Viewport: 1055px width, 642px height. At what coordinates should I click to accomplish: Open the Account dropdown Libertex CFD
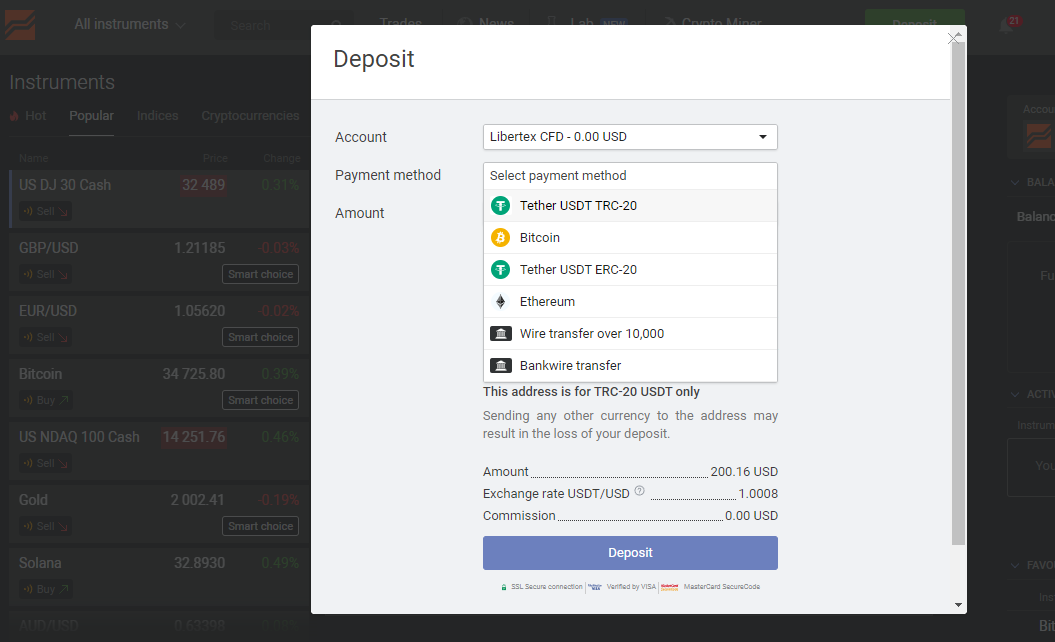[630, 137]
